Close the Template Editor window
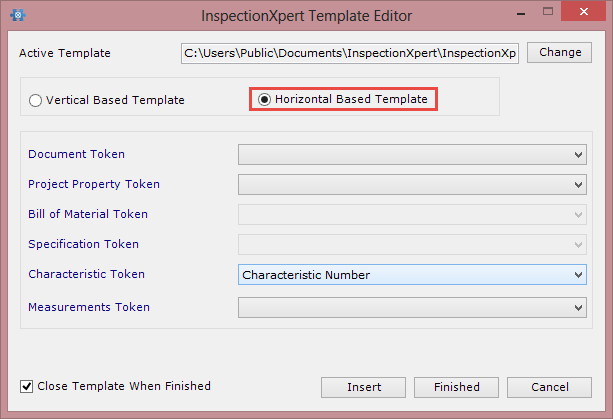Screen dimensions: 613x419 click(x=583, y=11)
